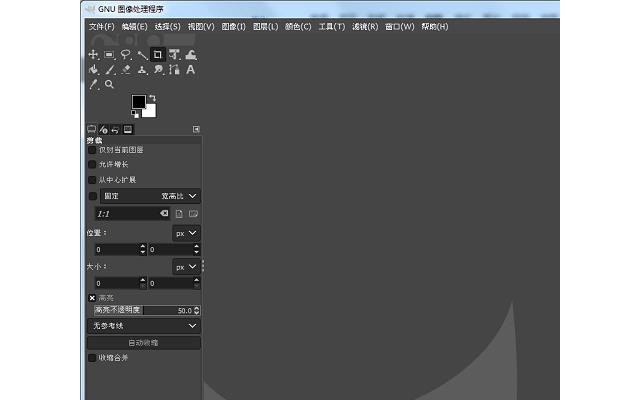Open the 工具(T) menu
The height and width of the screenshot is (400, 640).
(332, 27)
